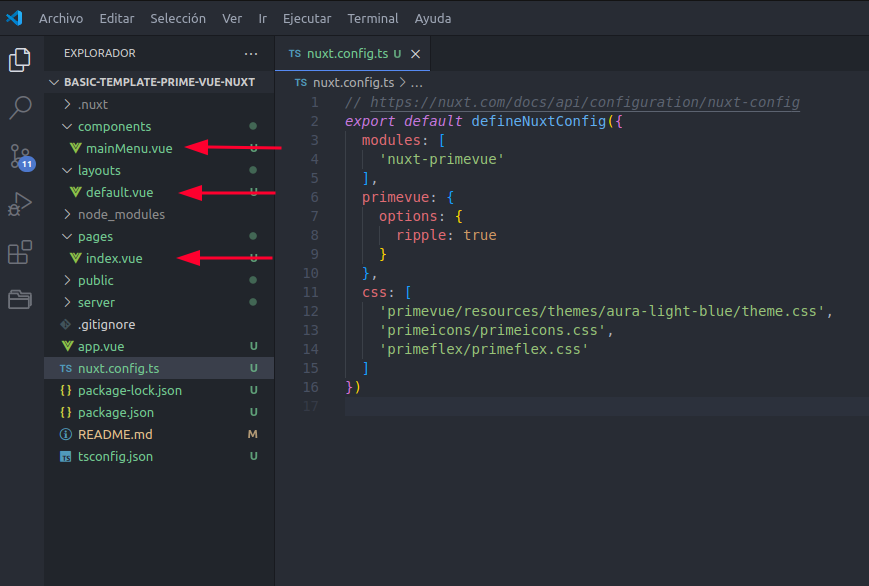
Task: Open the project folders icon in activity bar
Action: pyautogui.click(x=20, y=299)
